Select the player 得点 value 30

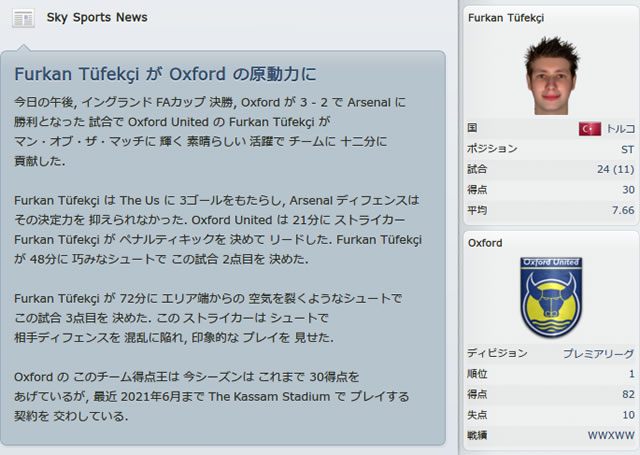628,190
